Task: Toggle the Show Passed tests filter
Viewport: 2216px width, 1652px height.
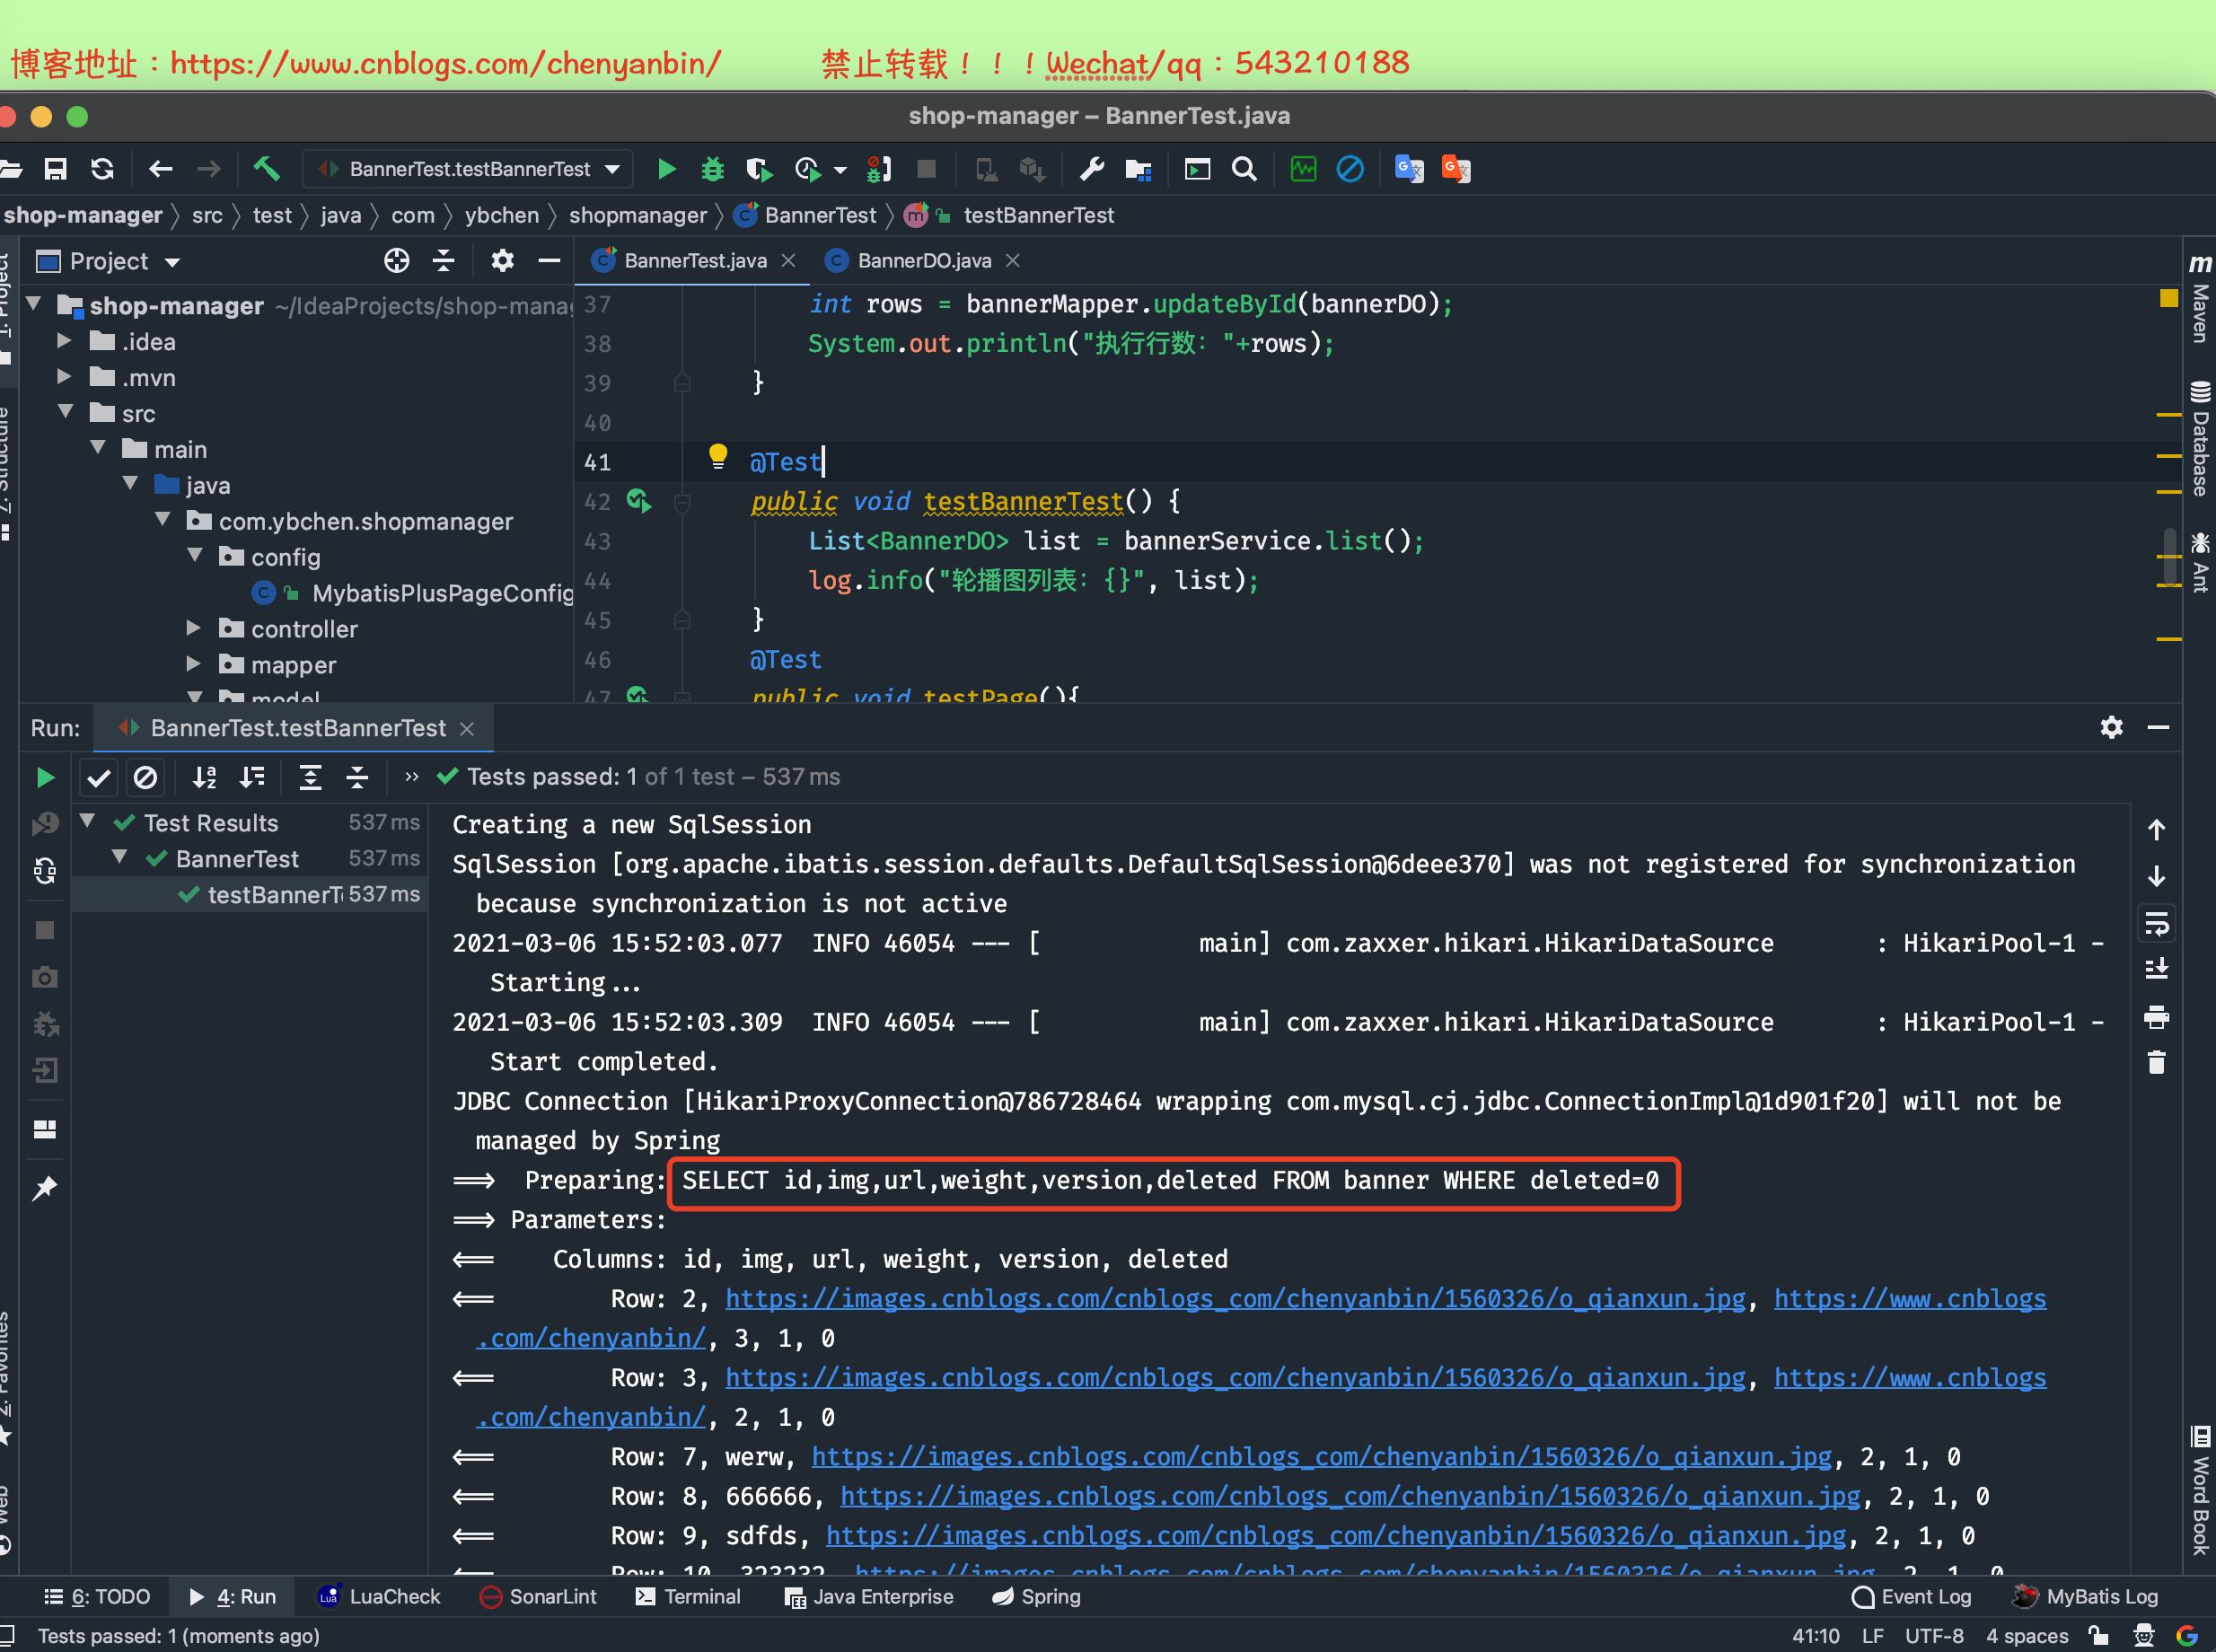Action: tap(98, 777)
